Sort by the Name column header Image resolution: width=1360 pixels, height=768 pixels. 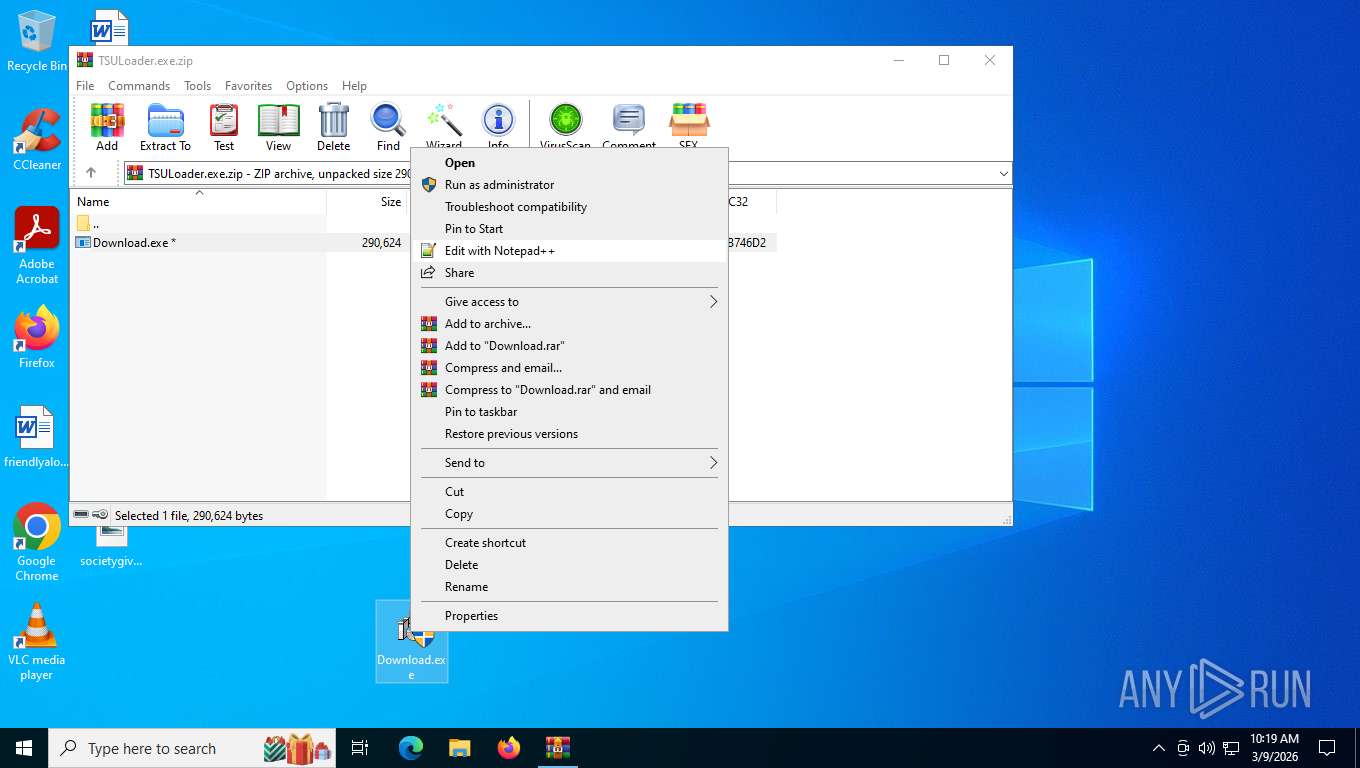pos(198,201)
